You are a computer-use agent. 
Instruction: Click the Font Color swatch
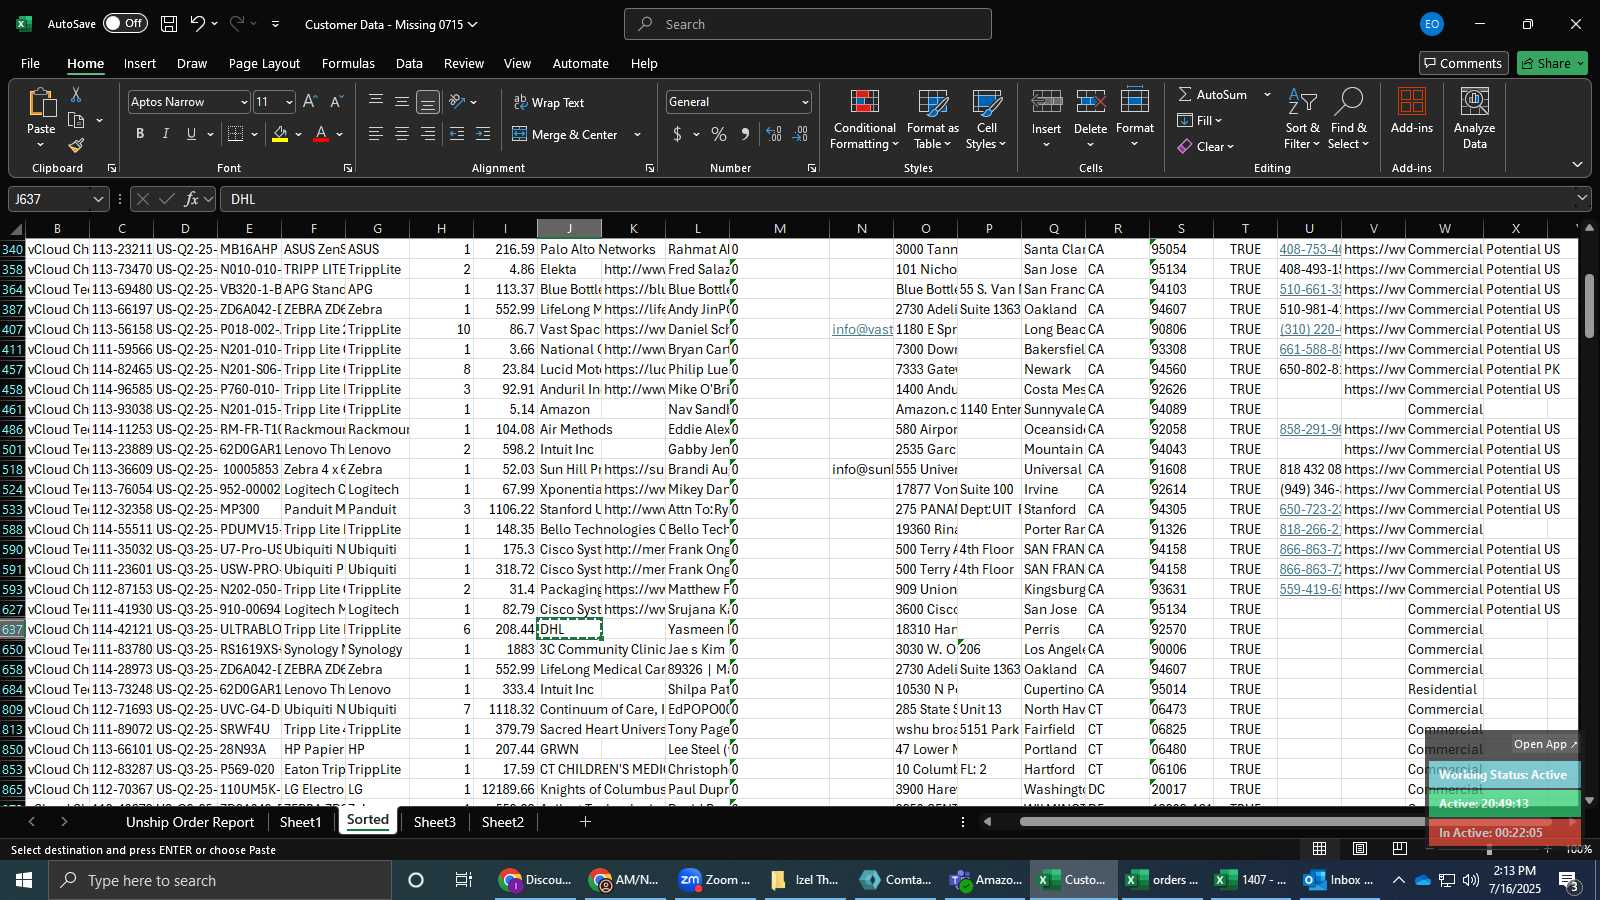(321, 134)
